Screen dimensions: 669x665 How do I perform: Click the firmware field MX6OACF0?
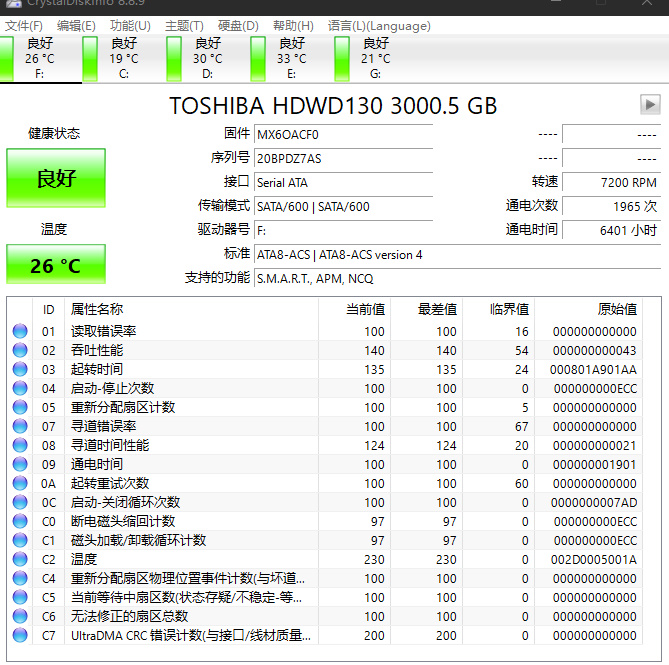coord(343,134)
